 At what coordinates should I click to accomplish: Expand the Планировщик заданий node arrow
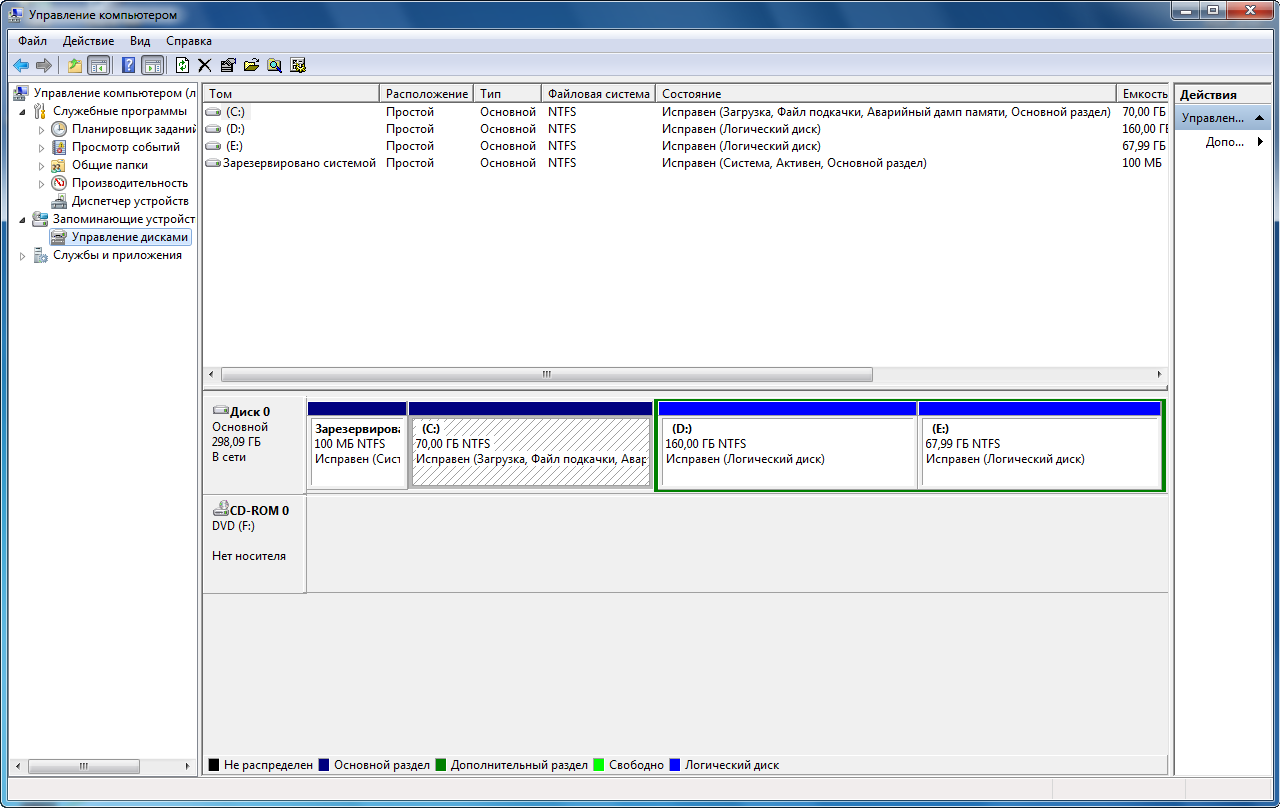pyautogui.click(x=42, y=129)
